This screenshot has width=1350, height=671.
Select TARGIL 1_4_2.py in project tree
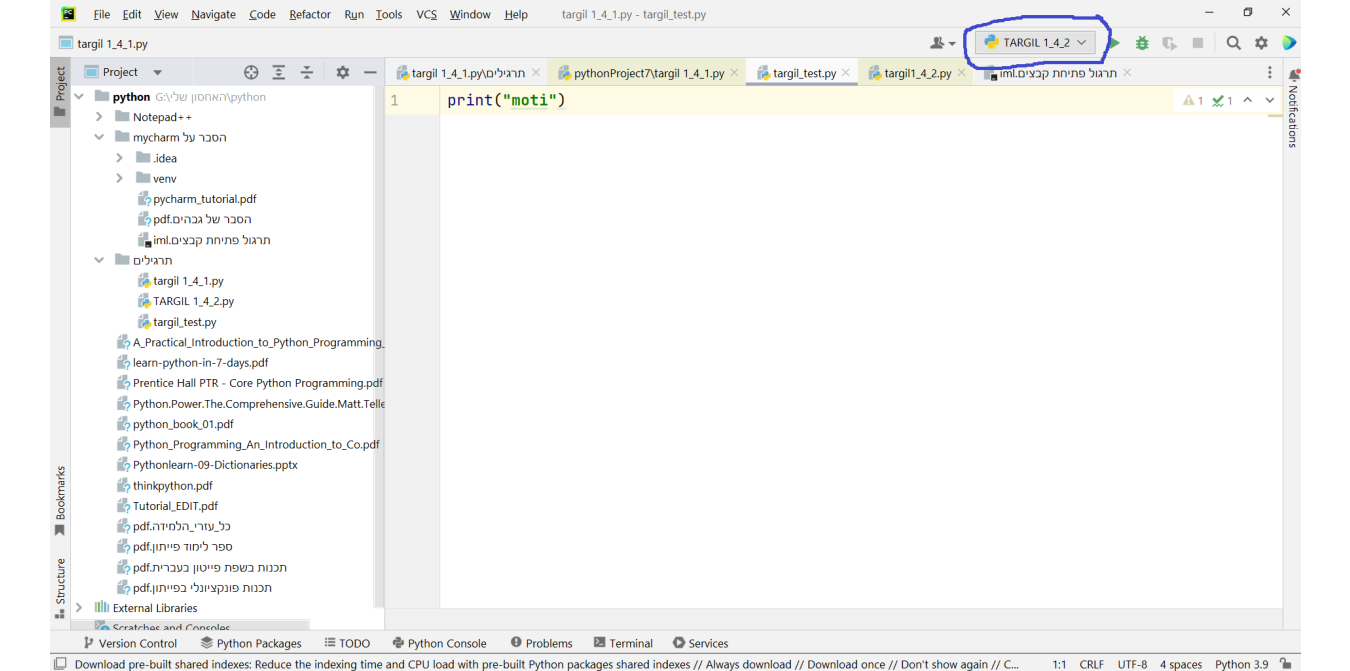pos(185,301)
